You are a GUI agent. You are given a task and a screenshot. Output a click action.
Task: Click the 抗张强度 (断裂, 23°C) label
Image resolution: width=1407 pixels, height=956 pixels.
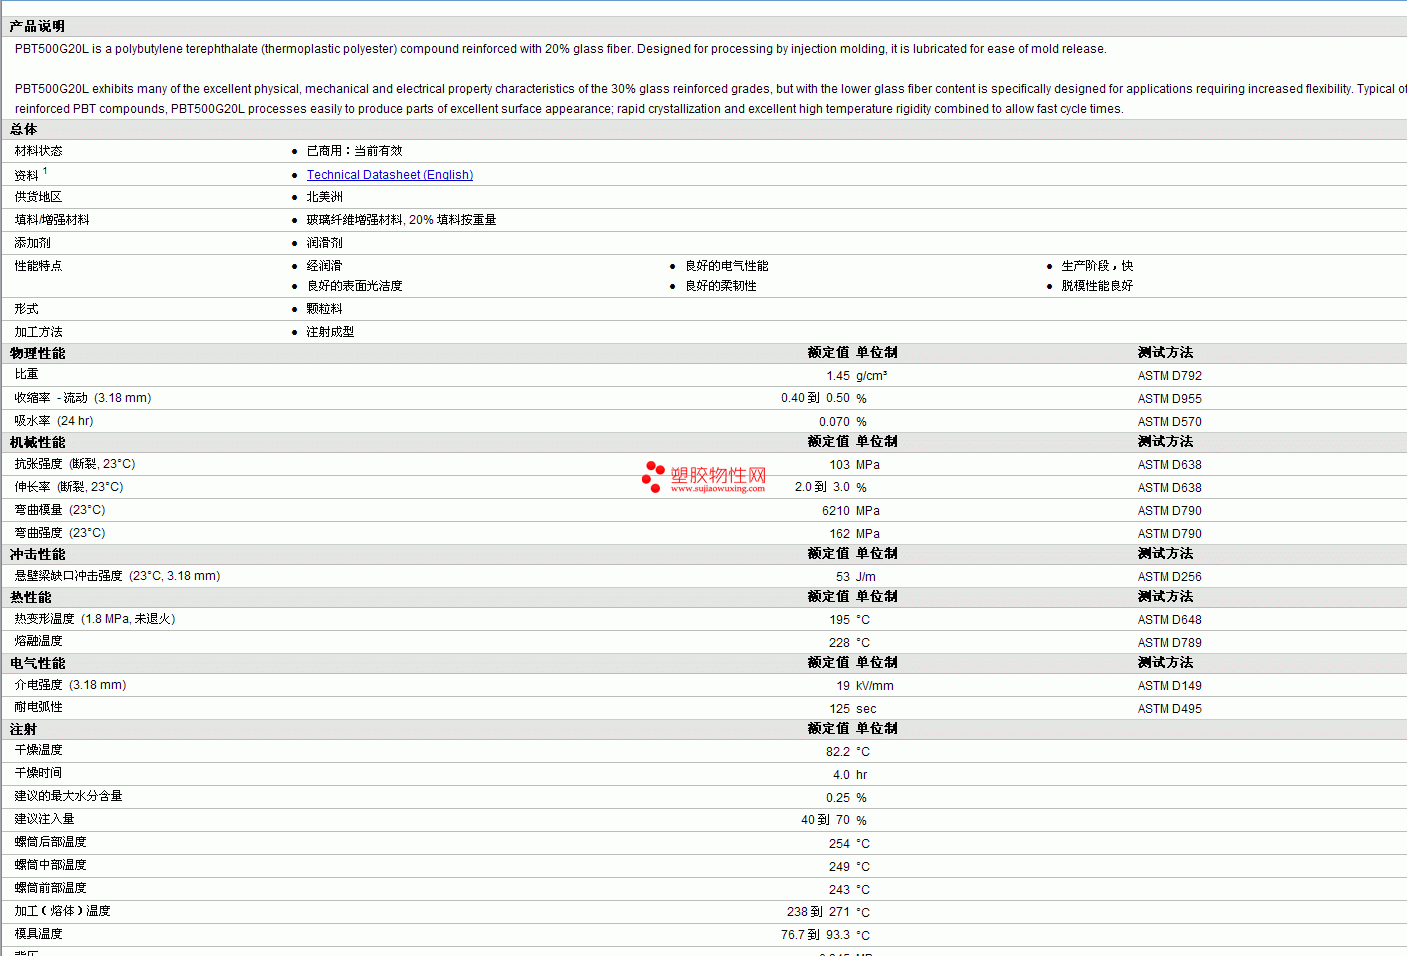click(x=75, y=464)
